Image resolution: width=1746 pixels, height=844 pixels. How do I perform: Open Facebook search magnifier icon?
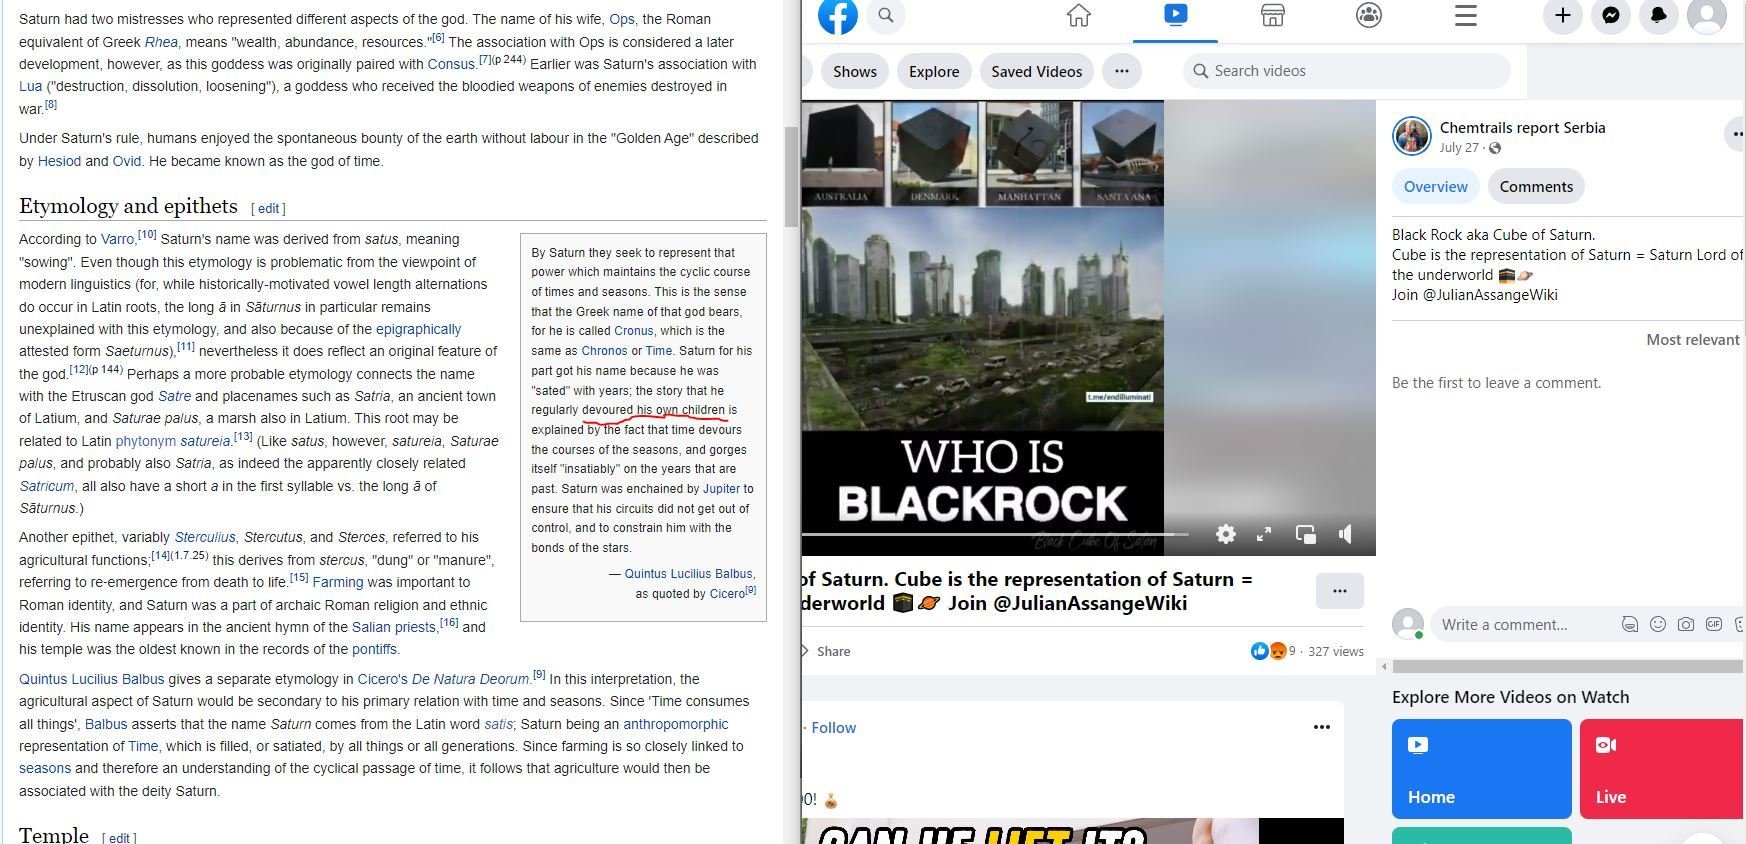(886, 15)
